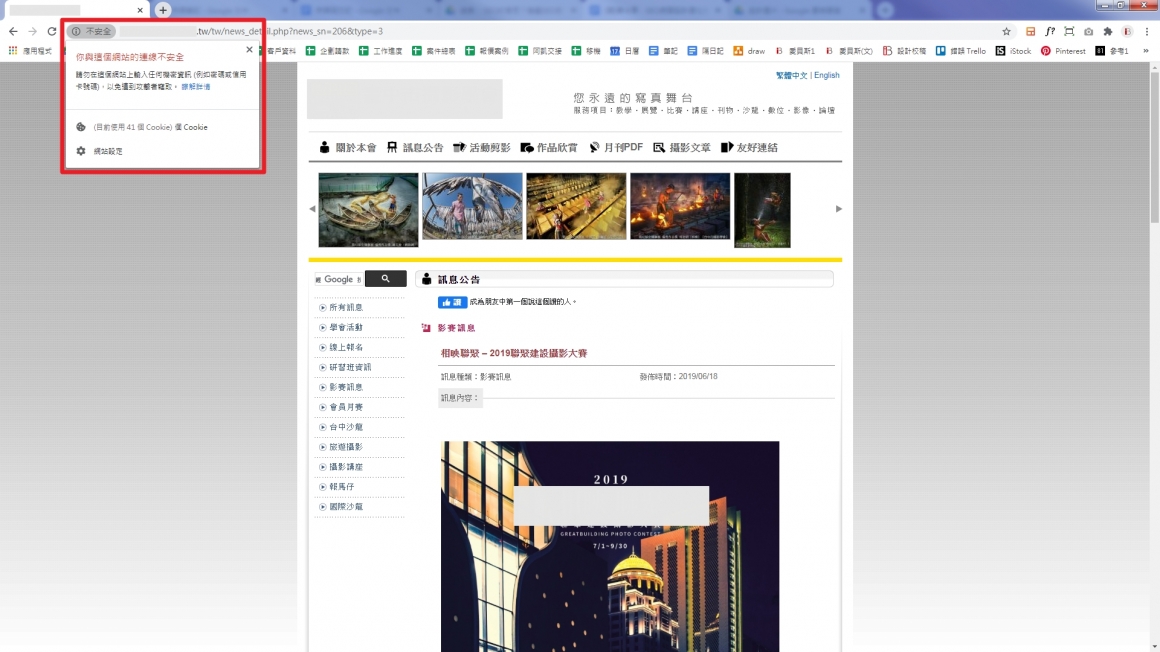Open the boats photo thumbnail
This screenshot has height=652, width=1160.
click(x=368, y=210)
